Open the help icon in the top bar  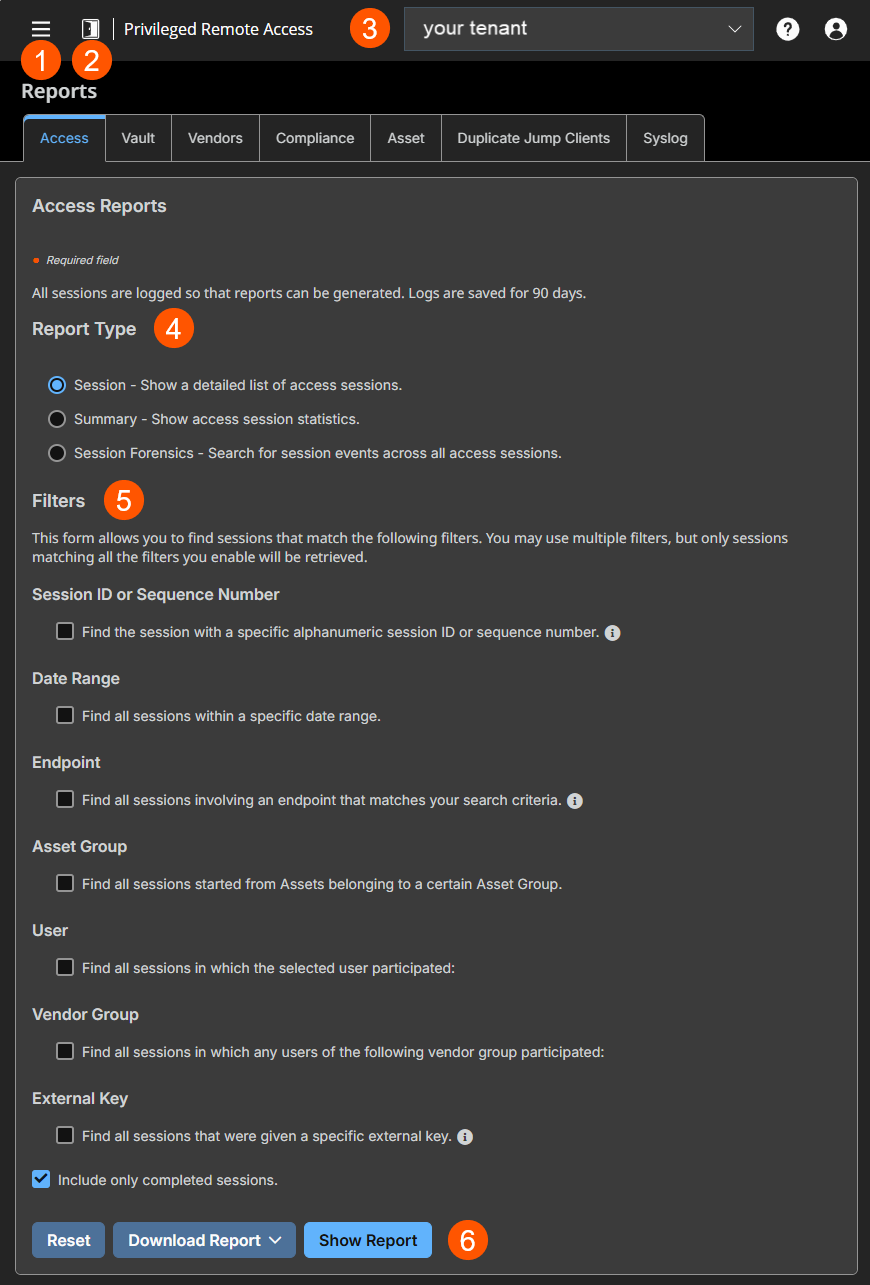click(x=787, y=29)
